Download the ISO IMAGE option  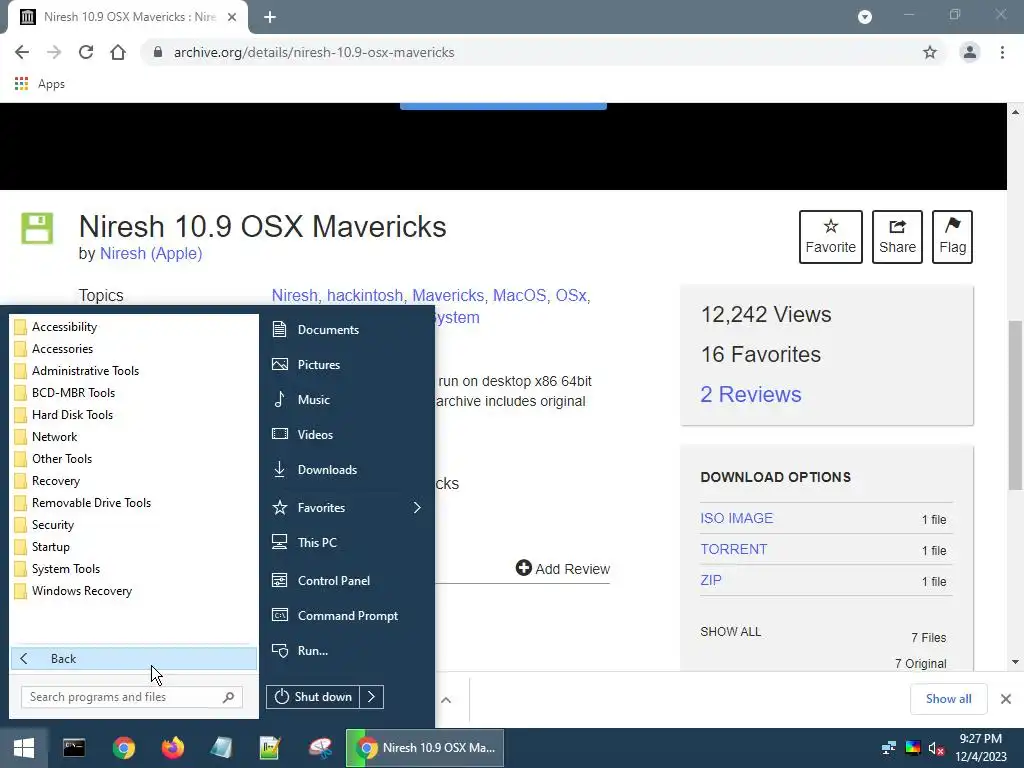pyautogui.click(x=737, y=518)
